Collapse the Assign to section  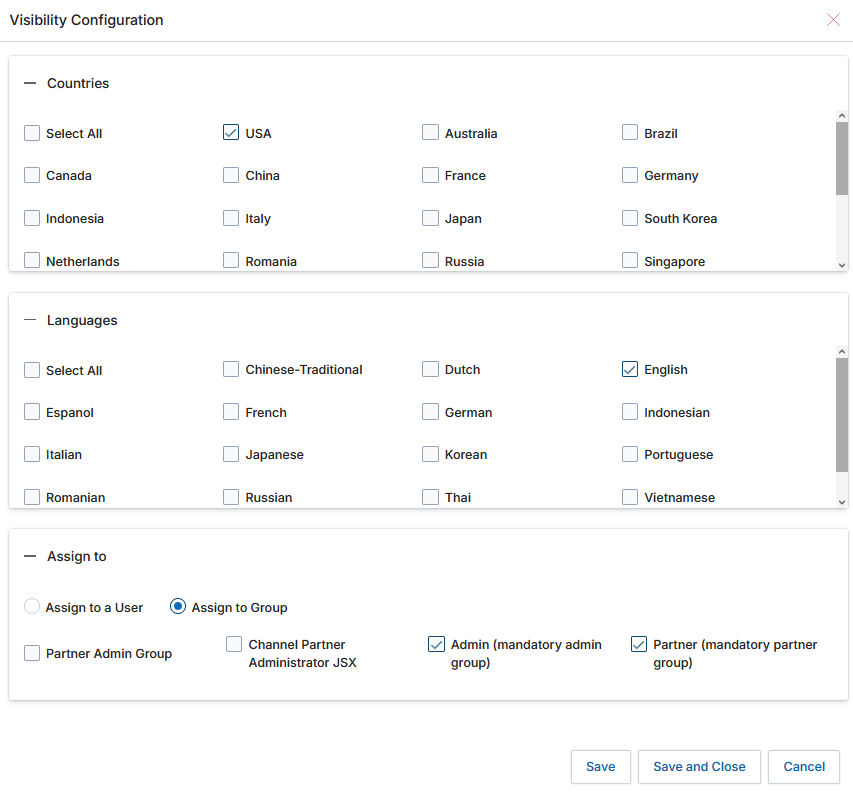(30, 556)
